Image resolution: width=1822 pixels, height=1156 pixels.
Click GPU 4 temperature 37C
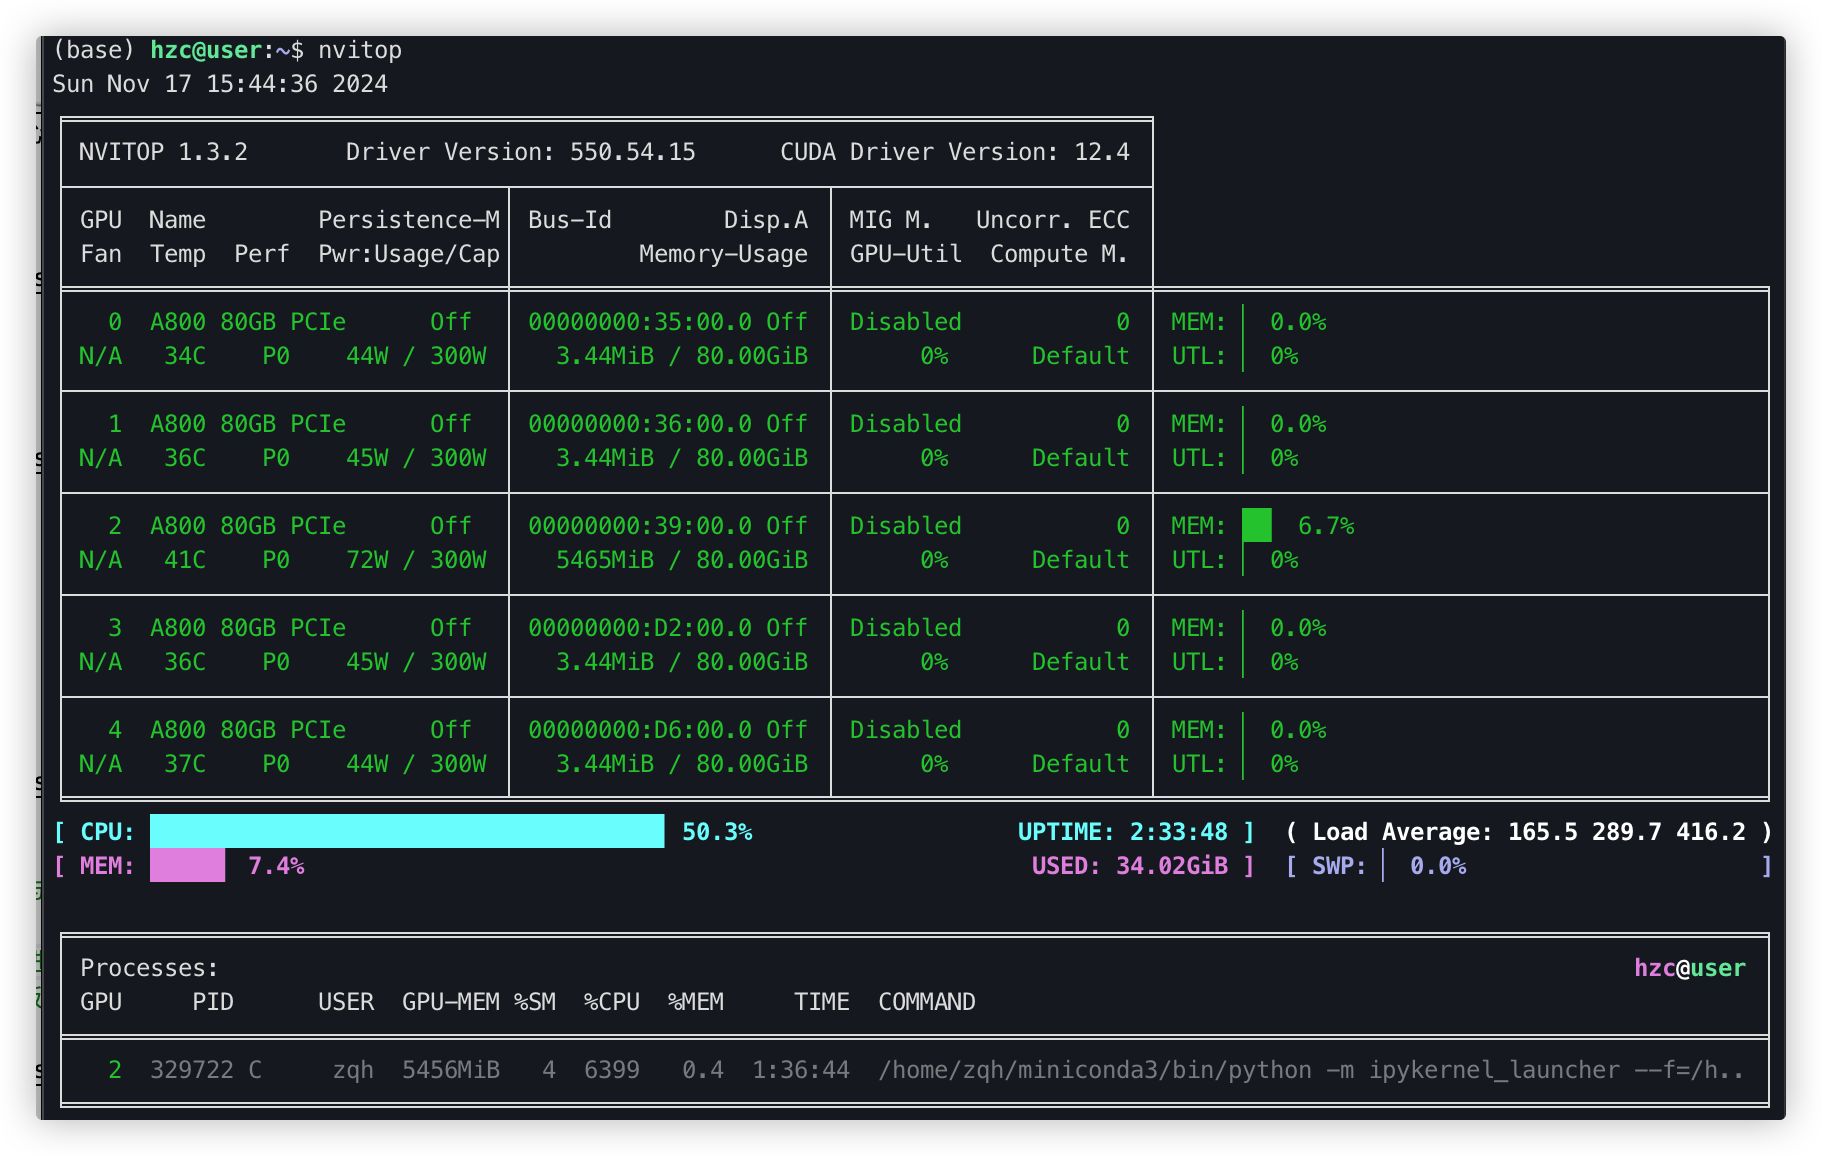[185, 764]
